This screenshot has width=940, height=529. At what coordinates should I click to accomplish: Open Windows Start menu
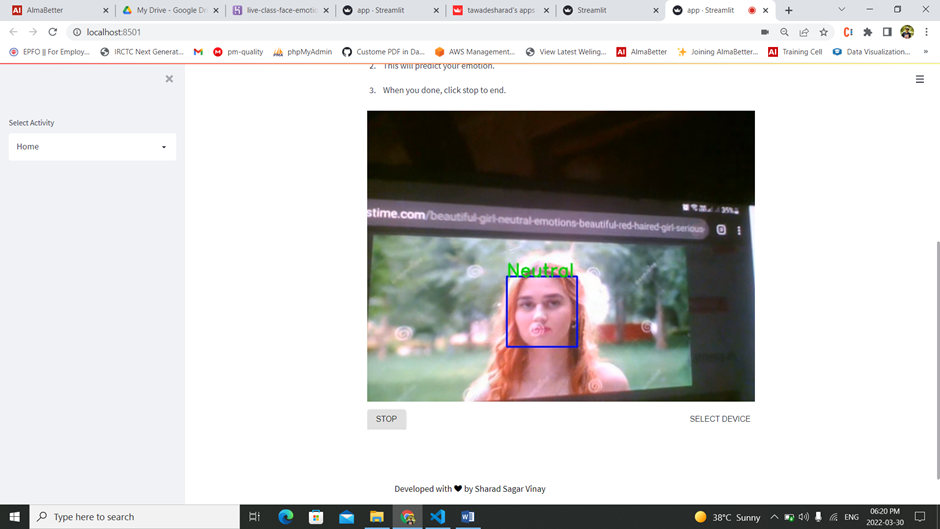[x=14, y=516]
